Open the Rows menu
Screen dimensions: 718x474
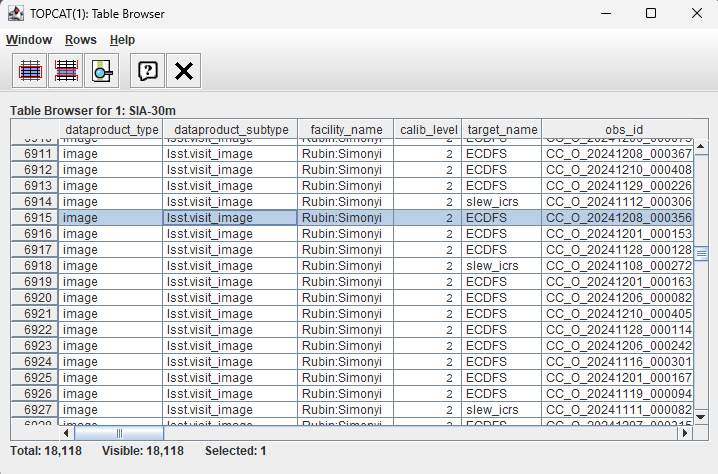coord(81,40)
